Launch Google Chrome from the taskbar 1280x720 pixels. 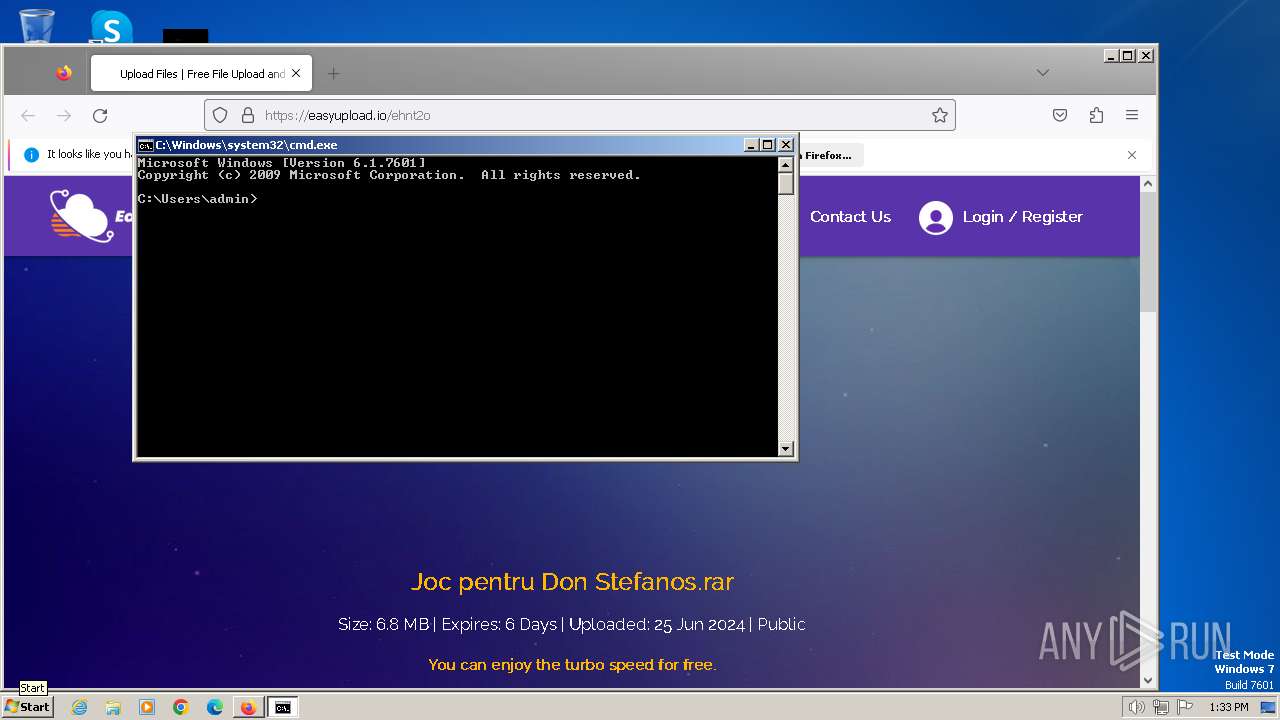181,707
